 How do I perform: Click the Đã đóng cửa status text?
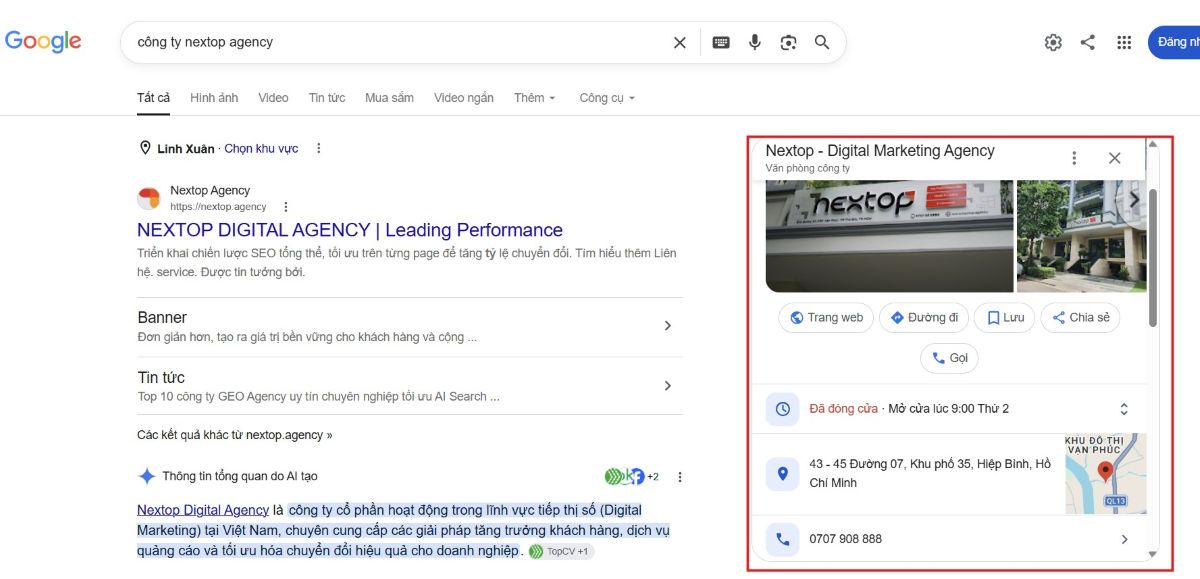pyautogui.click(x=844, y=409)
